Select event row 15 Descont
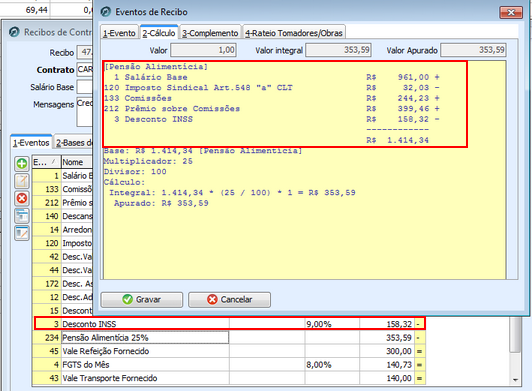Viewport: 532px width, 391px height. [x=62, y=311]
